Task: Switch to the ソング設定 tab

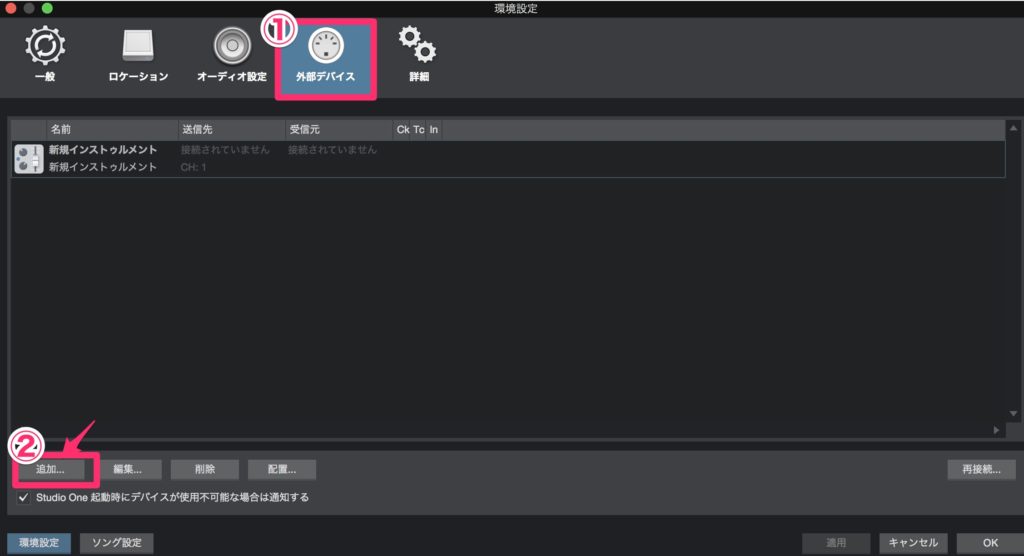Action: click(117, 543)
